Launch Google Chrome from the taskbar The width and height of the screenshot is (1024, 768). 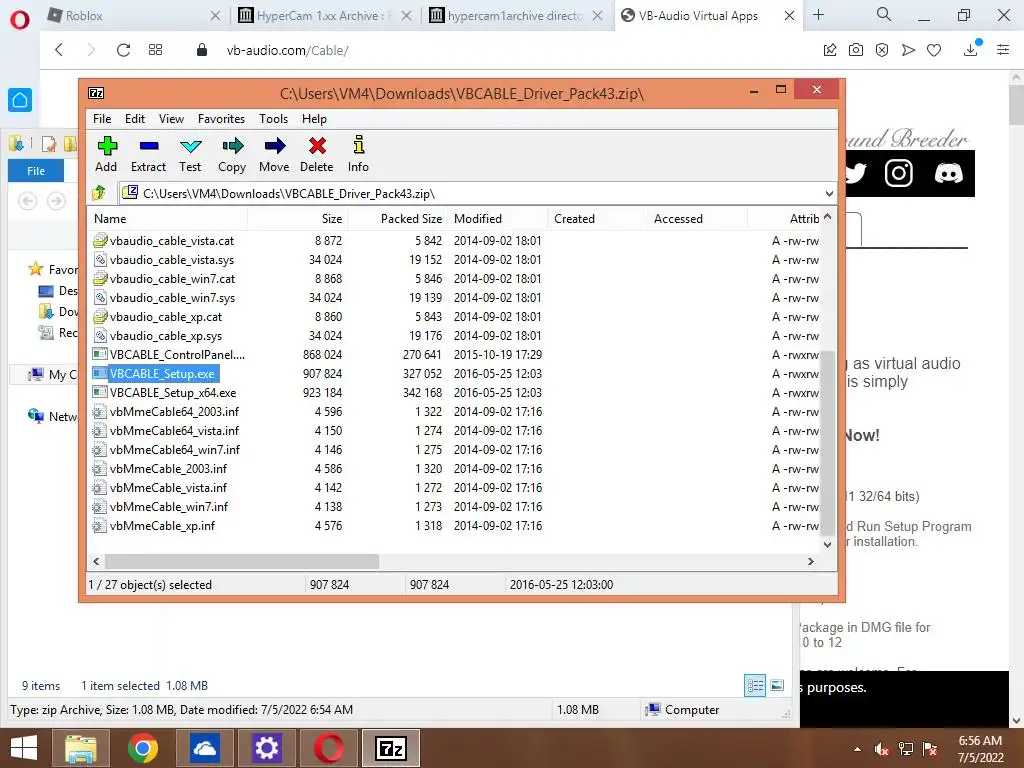pyautogui.click(x=143, y=748)
